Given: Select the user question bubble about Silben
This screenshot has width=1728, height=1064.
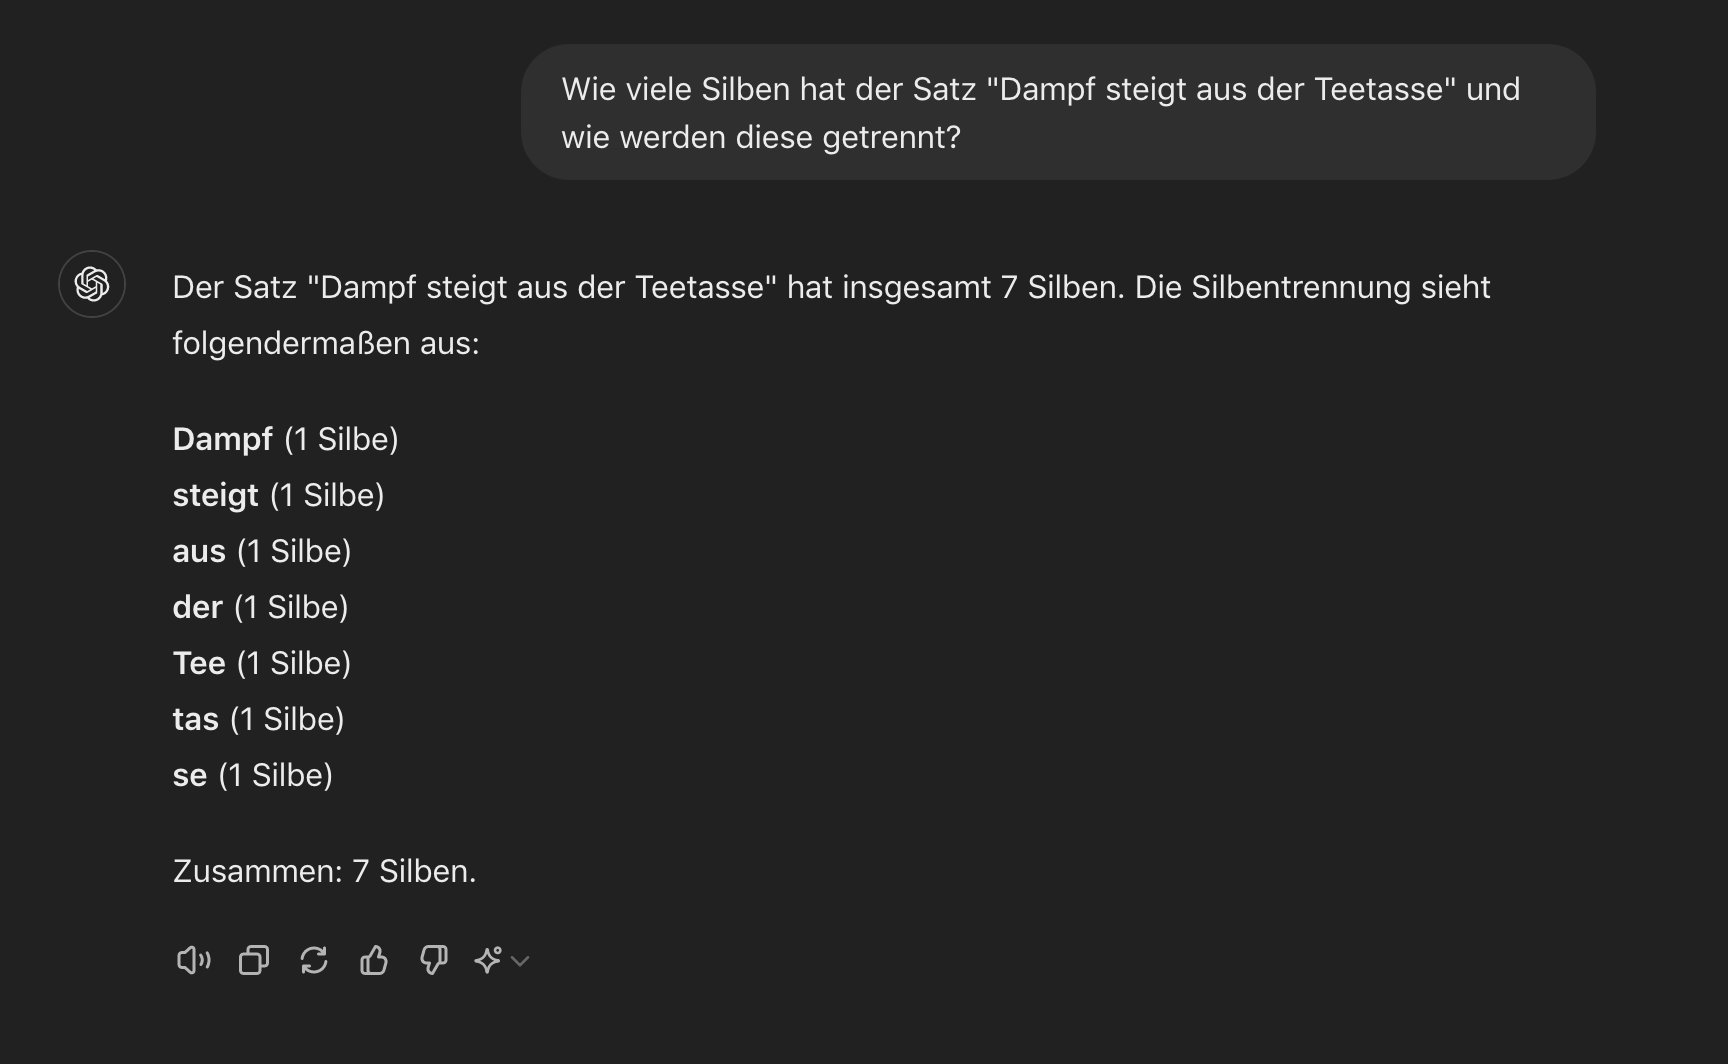Looking at the screenshot, I should pyautogui.click(x=1058, y=112).
